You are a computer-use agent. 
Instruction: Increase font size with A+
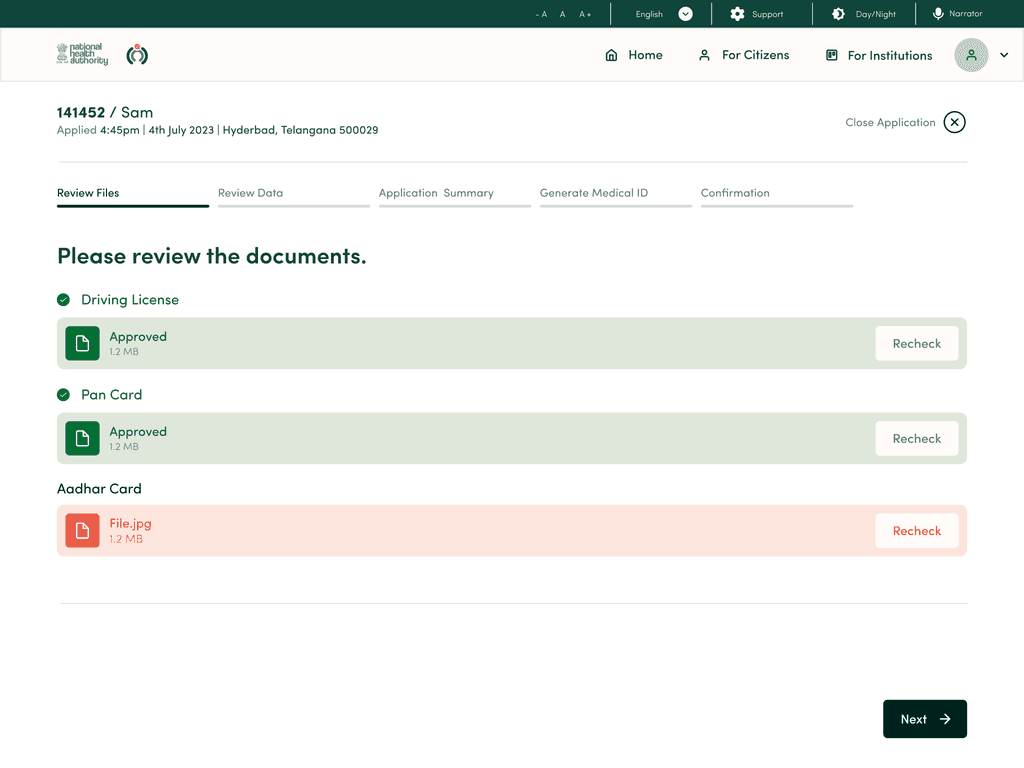(585, 14)
